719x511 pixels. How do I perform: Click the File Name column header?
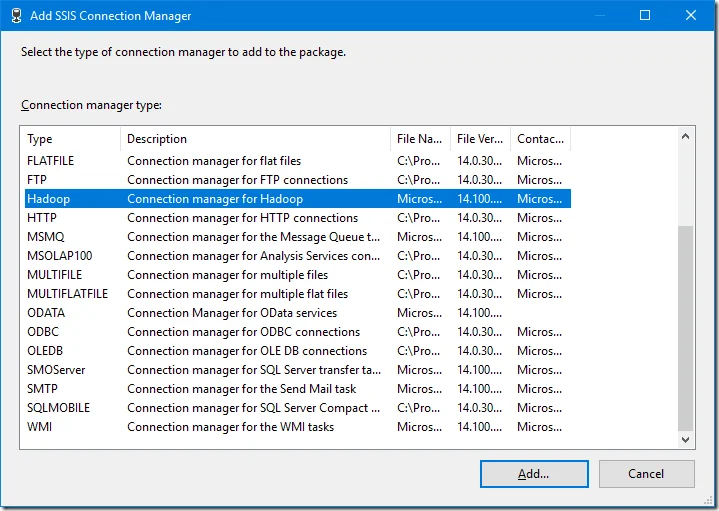(420, 139)
